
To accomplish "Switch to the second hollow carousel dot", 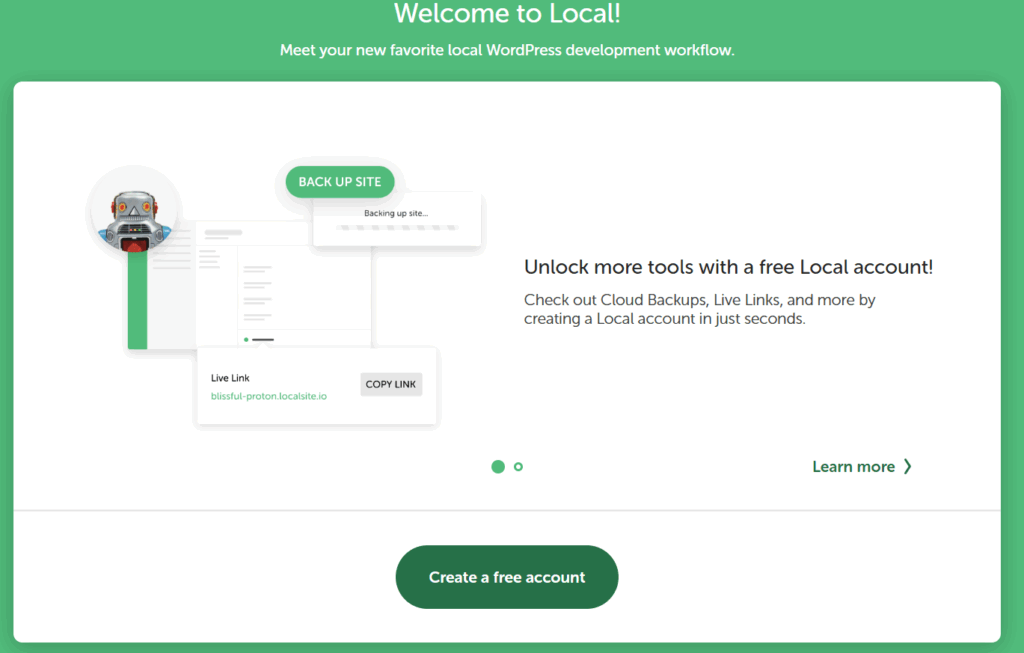I will [x=518, y=466].
